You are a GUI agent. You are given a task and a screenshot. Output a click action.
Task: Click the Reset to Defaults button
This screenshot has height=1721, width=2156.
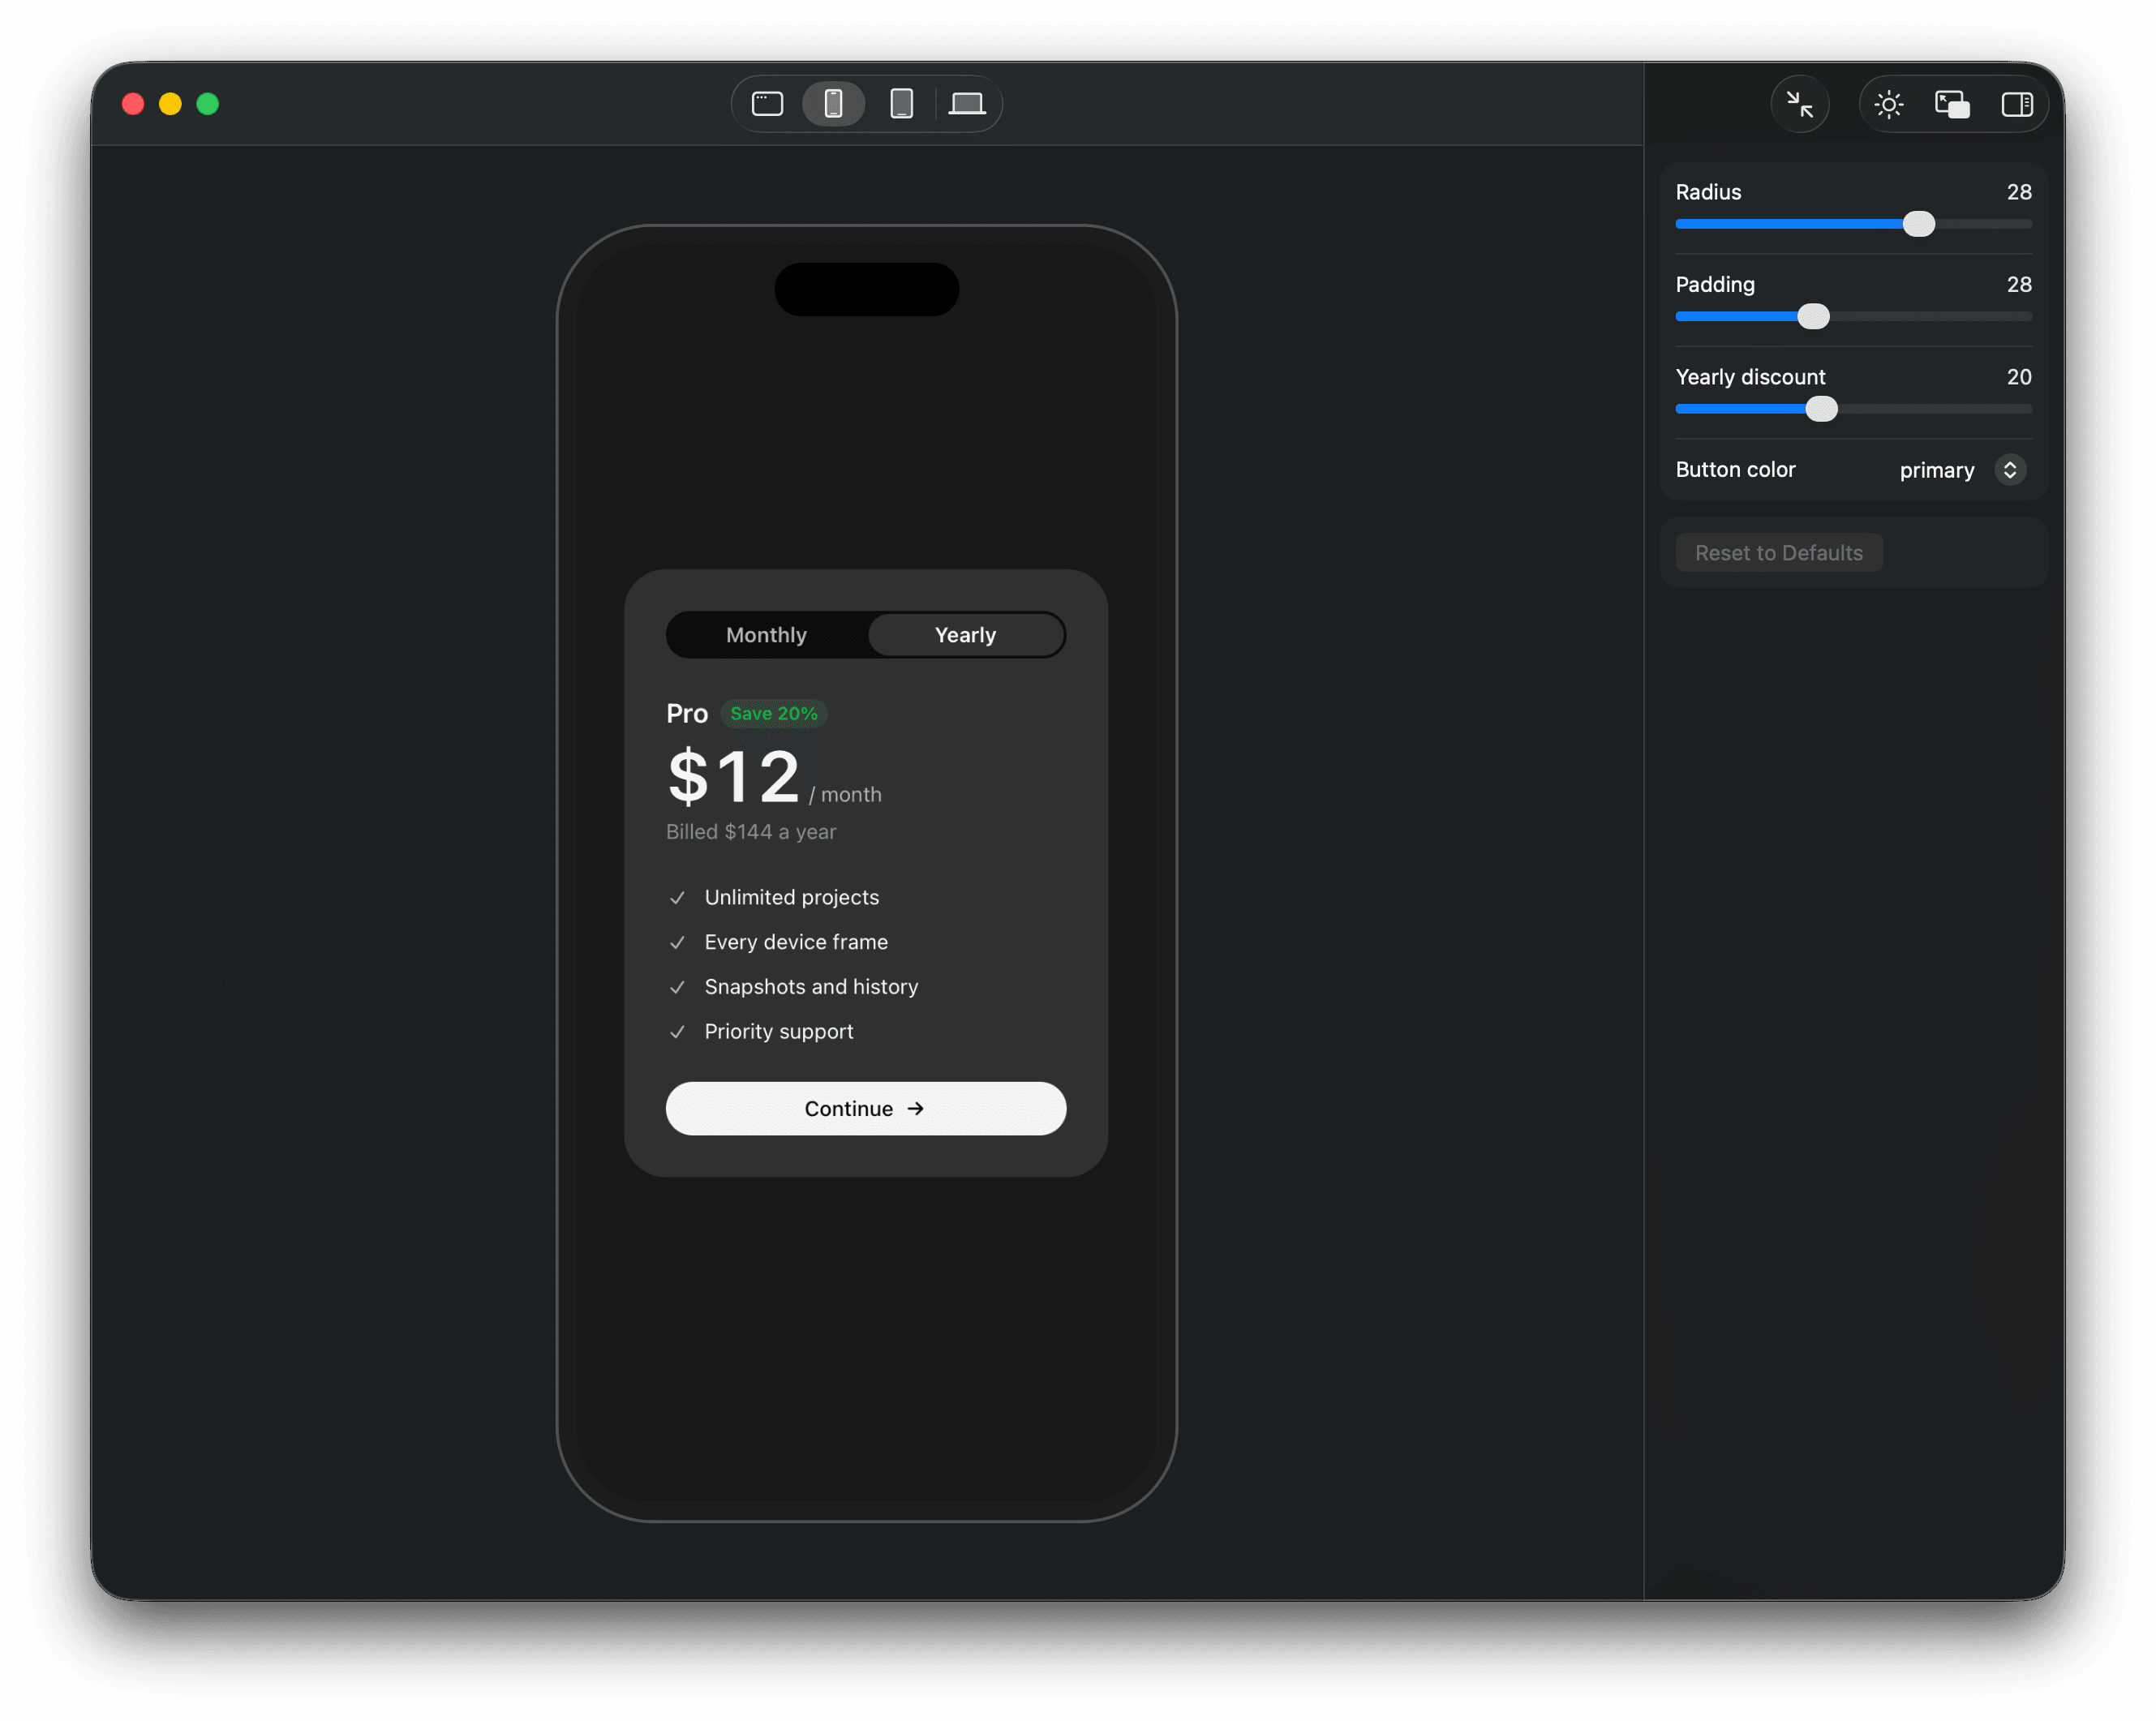pyautogui.click(x=1778, y=553)
